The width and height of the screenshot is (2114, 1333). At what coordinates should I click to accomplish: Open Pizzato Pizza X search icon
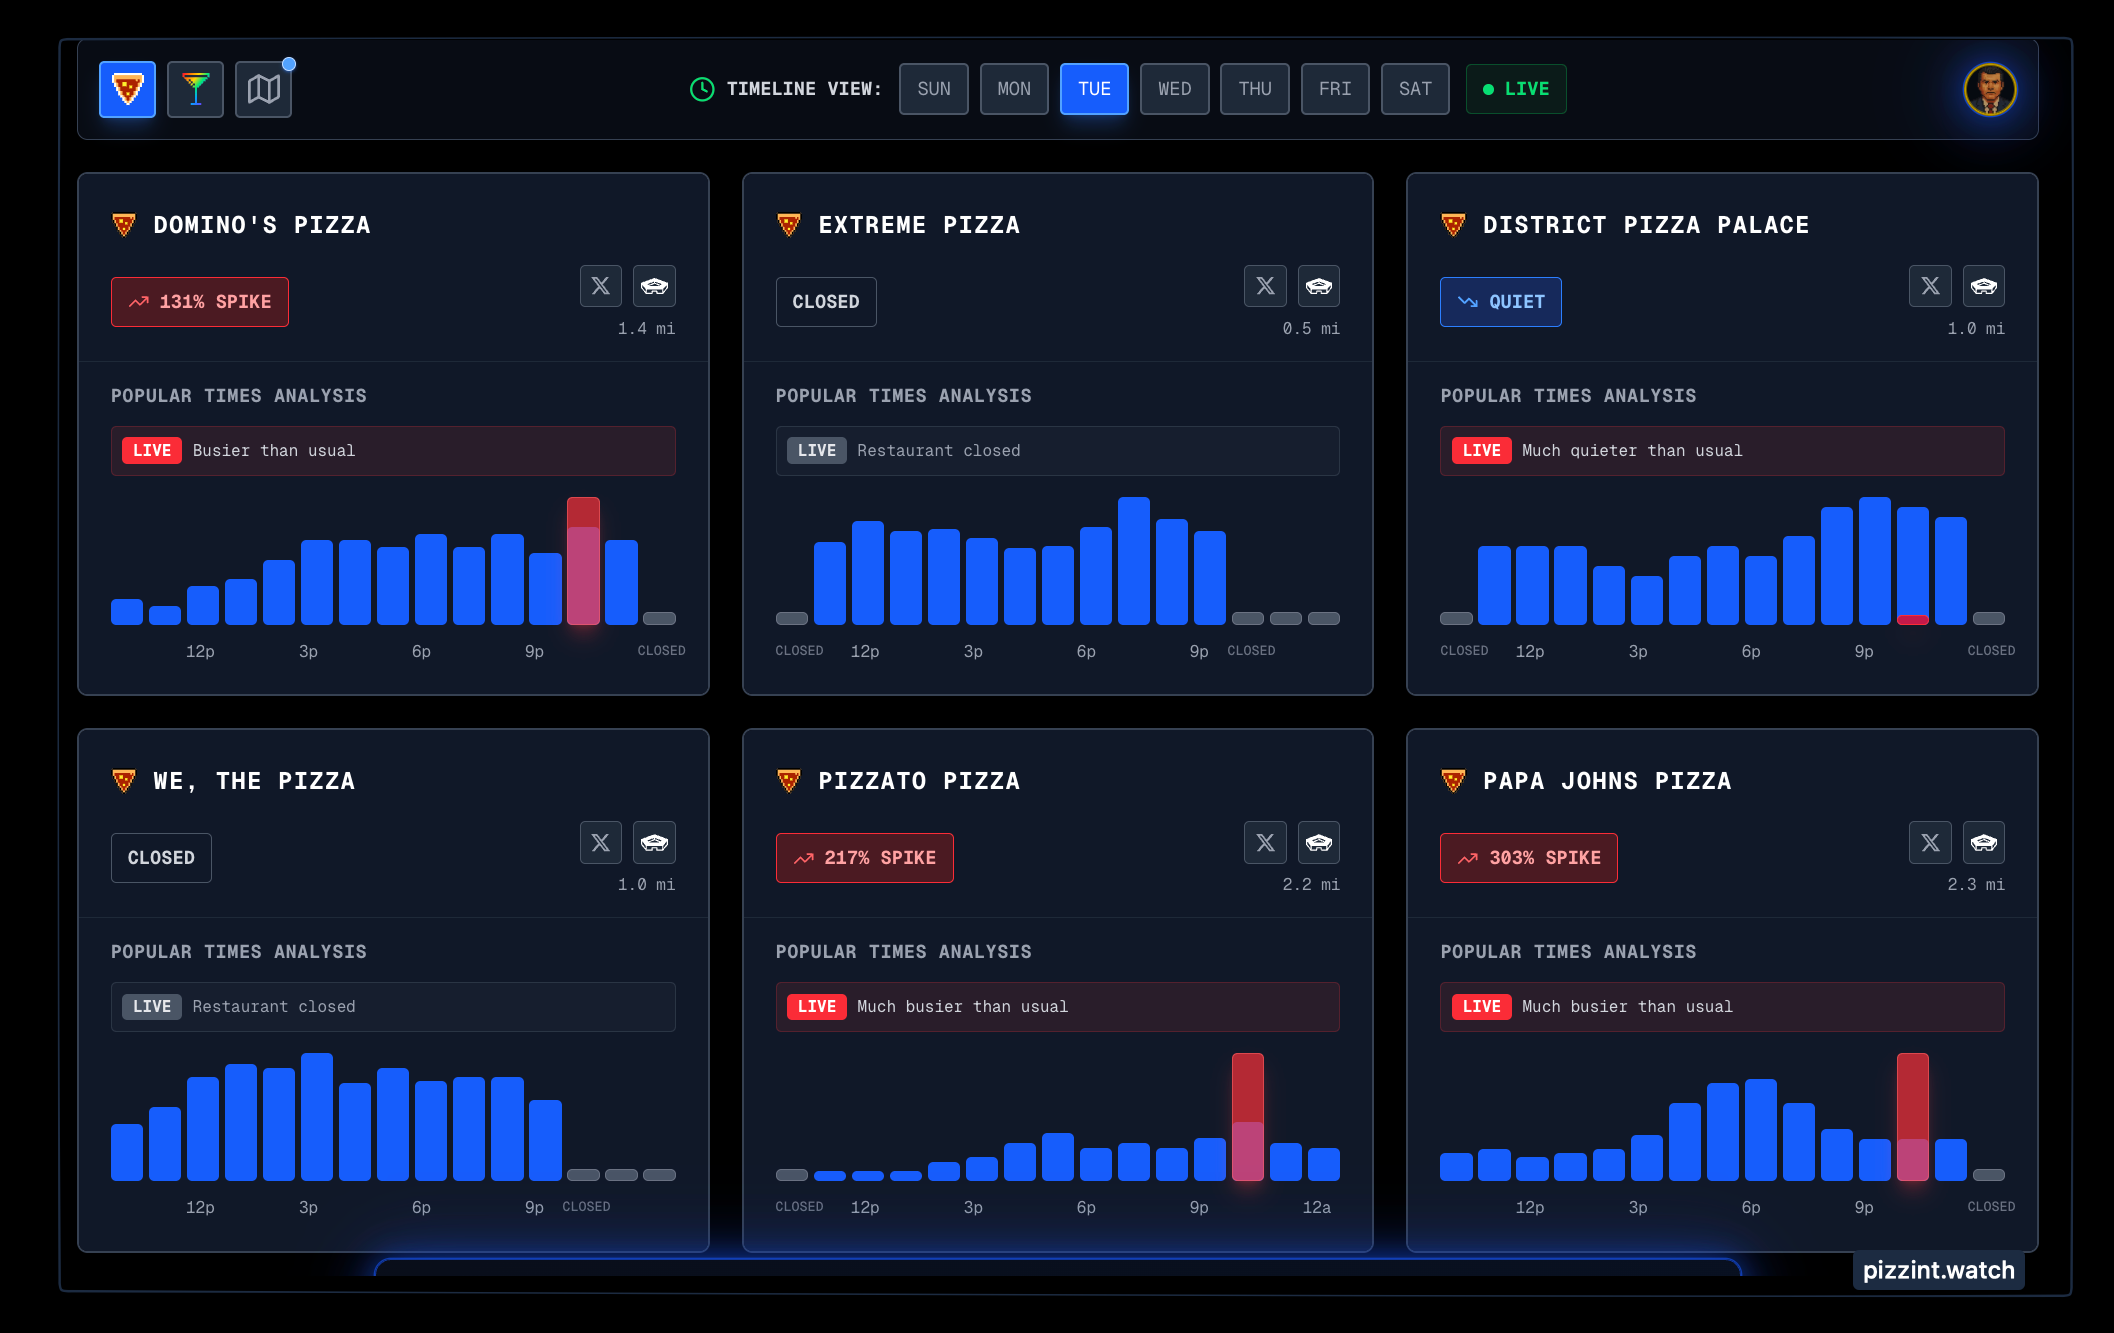coord(1265,842)
